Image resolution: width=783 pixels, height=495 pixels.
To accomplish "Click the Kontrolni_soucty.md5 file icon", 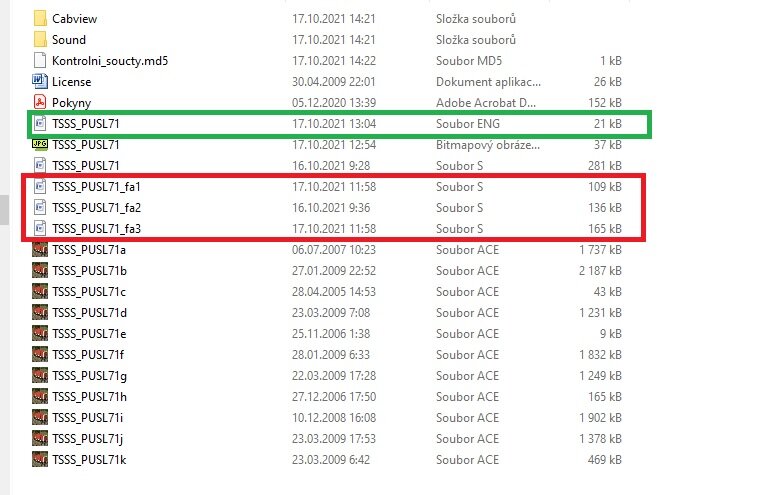I will [40, 61].
